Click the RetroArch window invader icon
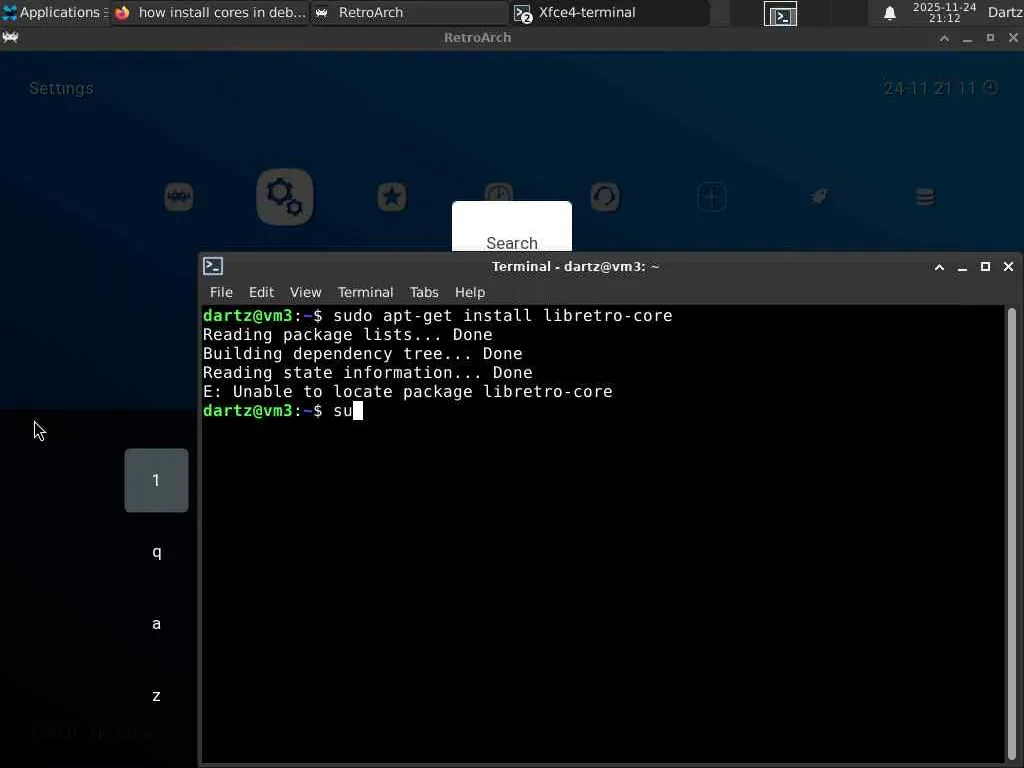Viewport: 1024px width, 768px height. 10,37
